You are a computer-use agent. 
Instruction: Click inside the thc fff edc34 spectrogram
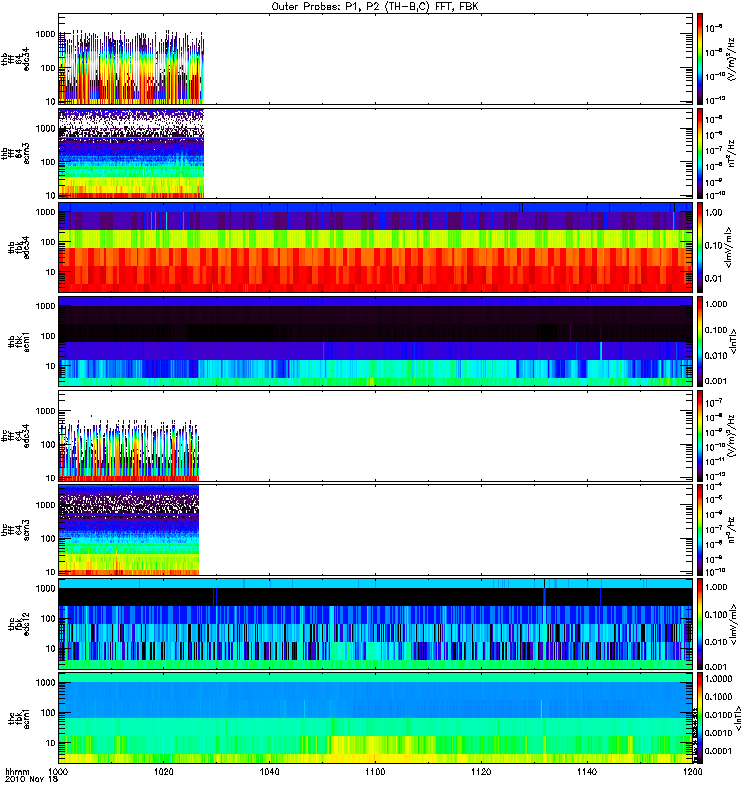[x=376, y=436]
